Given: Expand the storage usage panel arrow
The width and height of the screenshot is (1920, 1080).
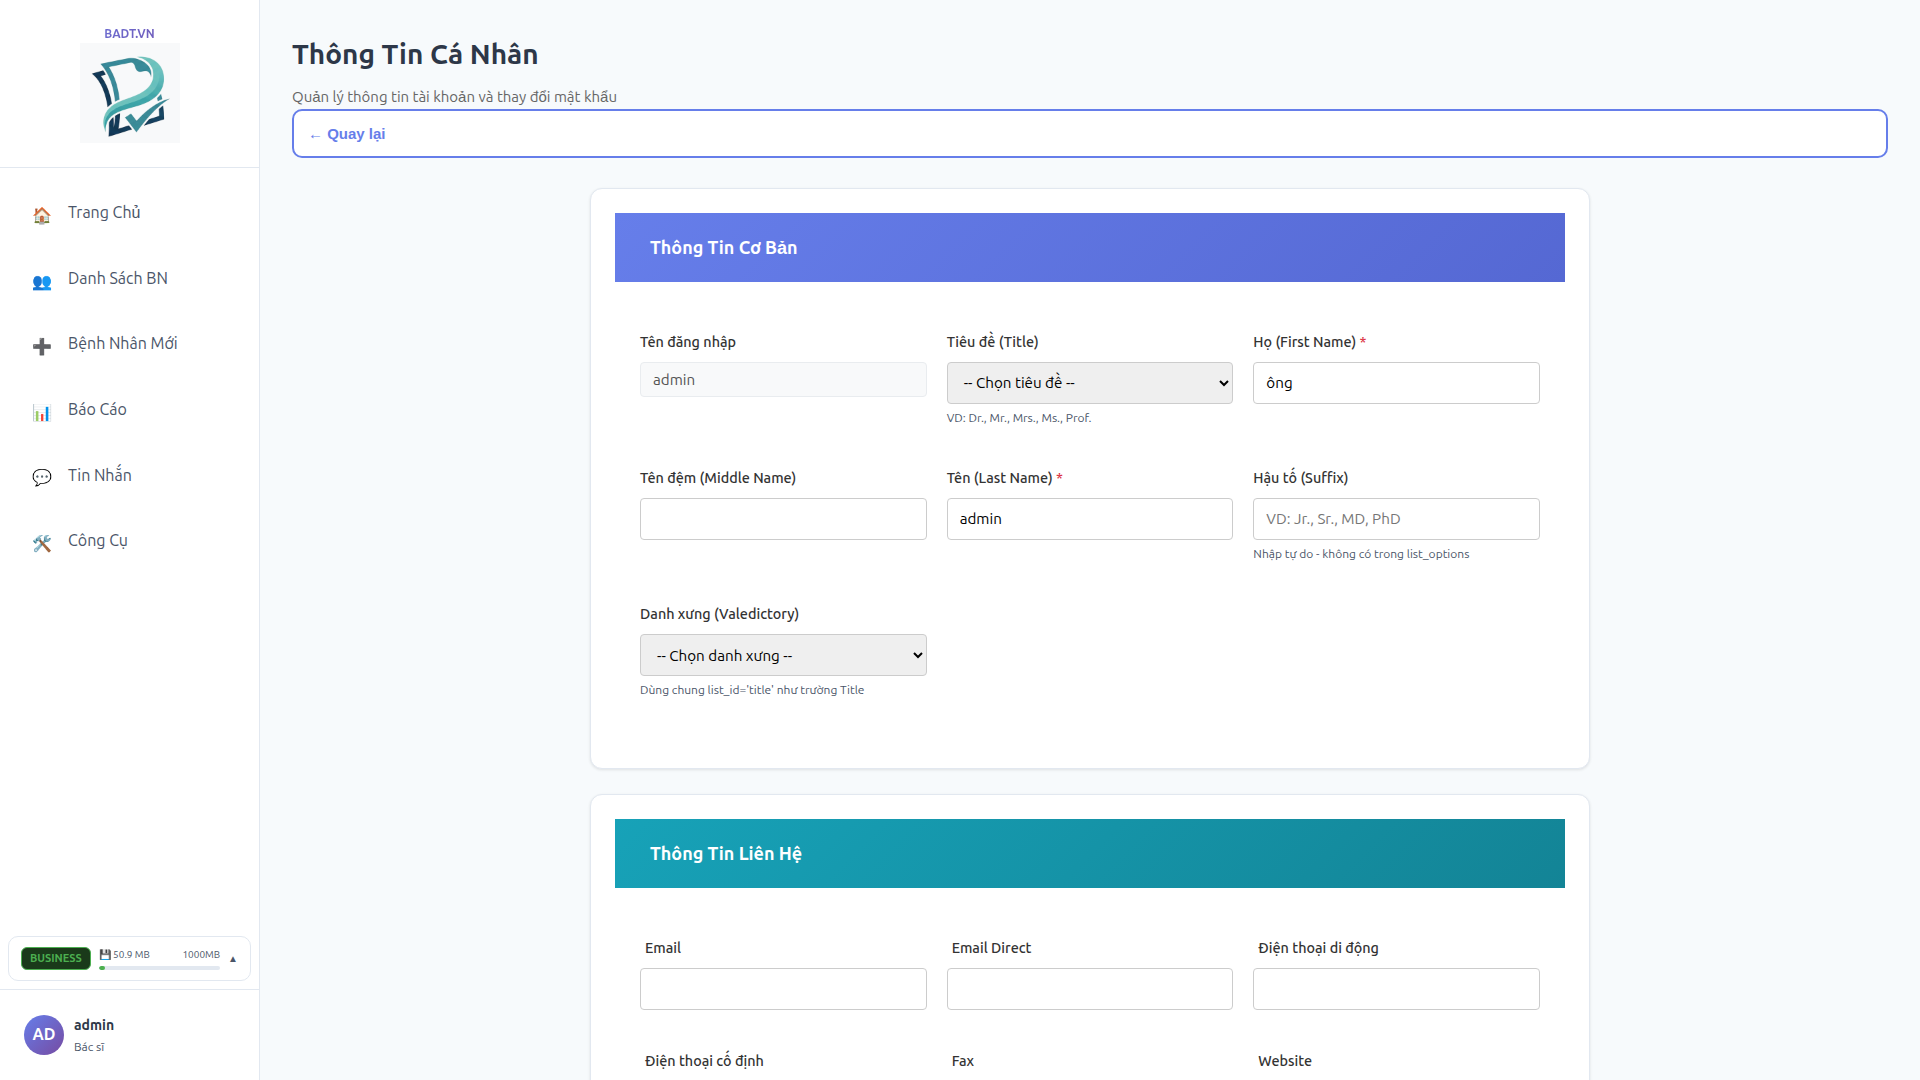Looking at the screenshot, I should [x=233, y=959].
